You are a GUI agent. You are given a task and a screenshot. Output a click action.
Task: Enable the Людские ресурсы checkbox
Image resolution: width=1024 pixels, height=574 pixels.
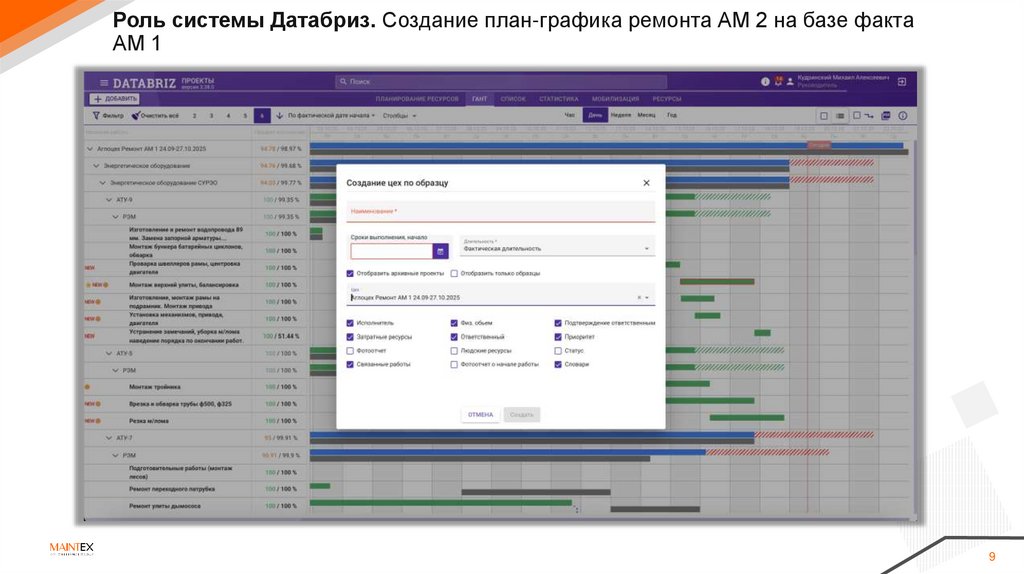454,351
